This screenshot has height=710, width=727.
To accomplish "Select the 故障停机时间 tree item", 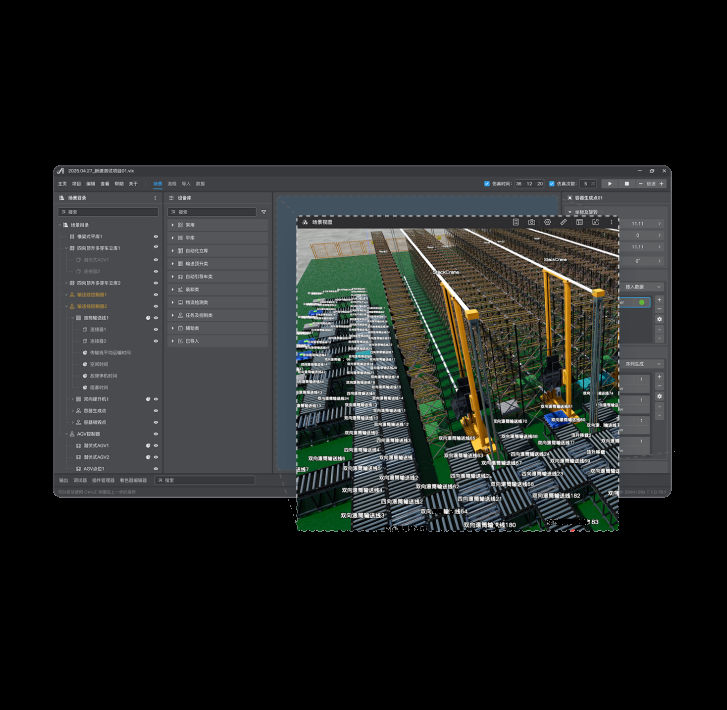I will click(103, 376).
